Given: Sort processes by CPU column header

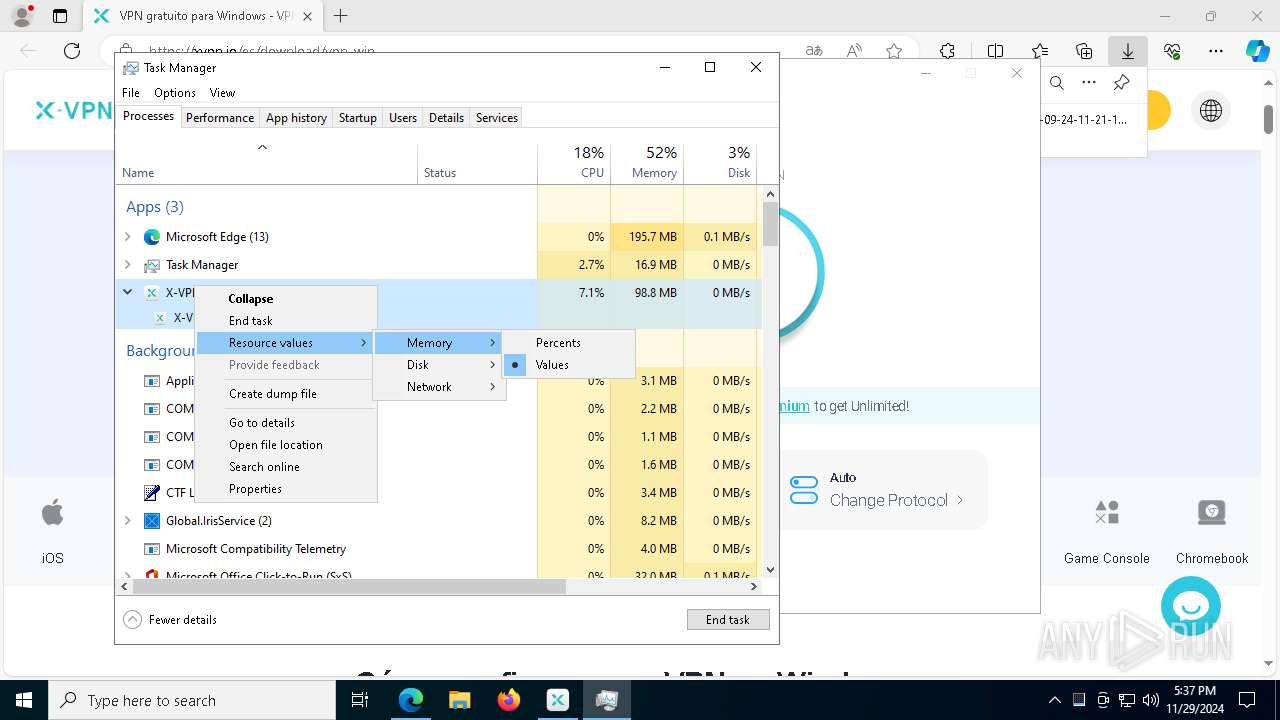Looking at the screenshot, I should tap(574, 164).
